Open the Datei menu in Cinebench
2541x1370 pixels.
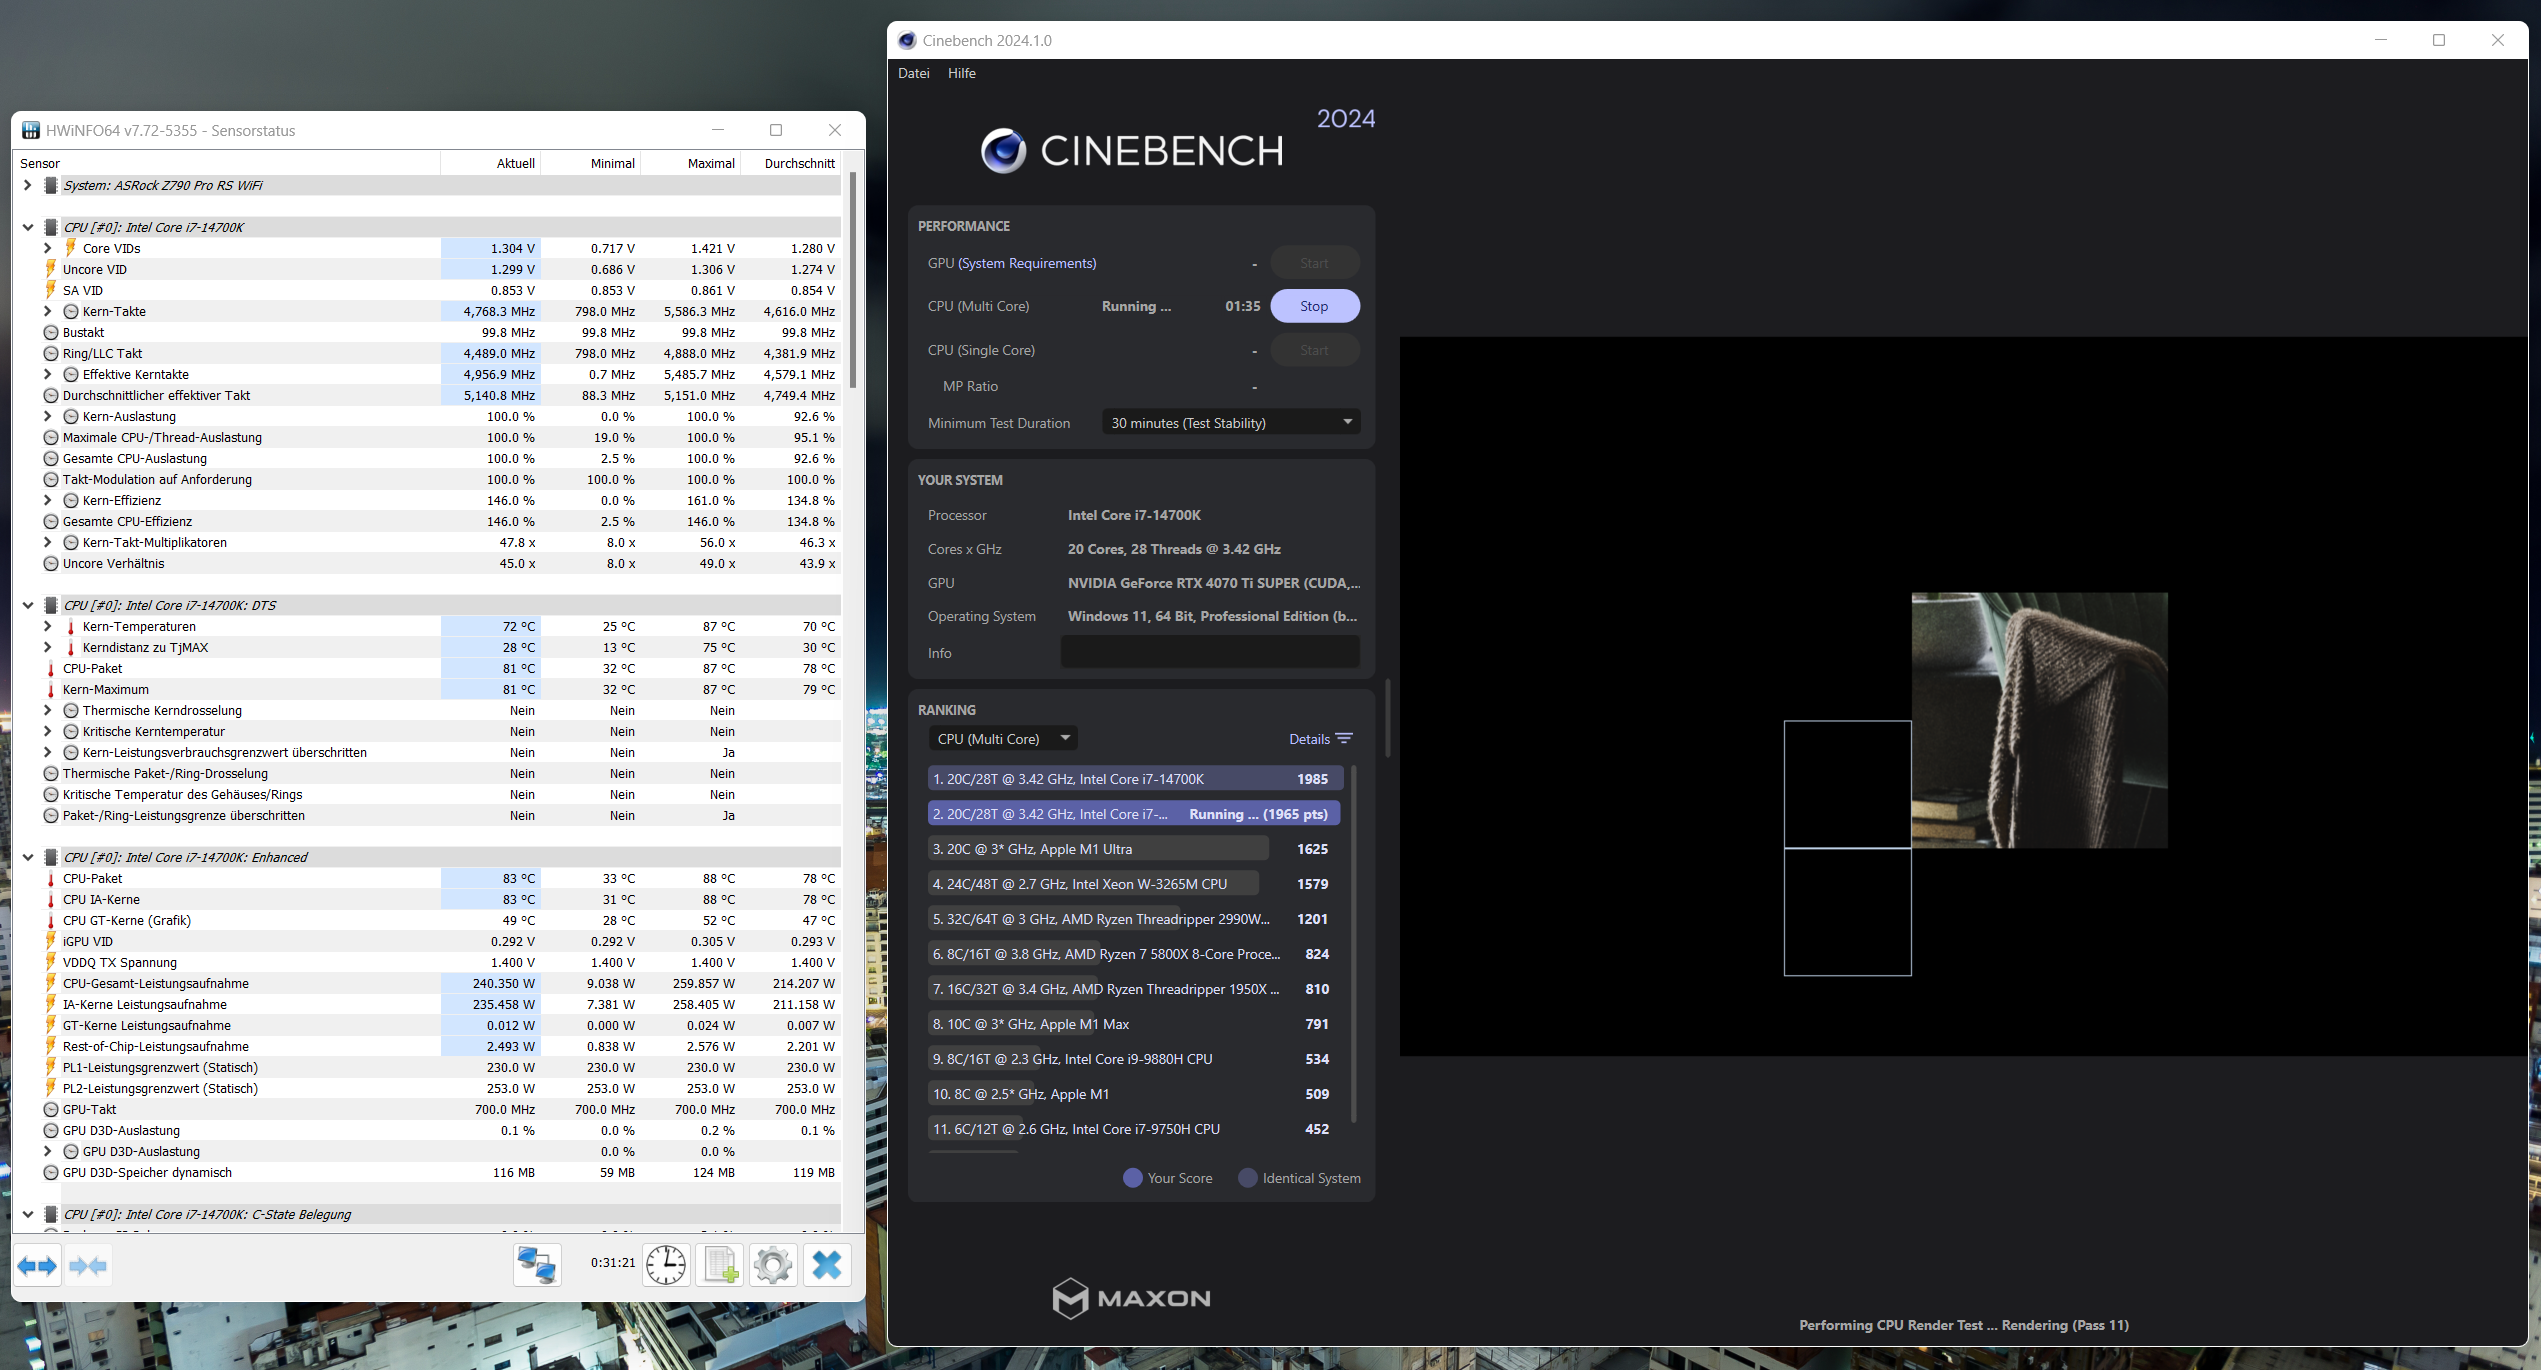(913, 73)
